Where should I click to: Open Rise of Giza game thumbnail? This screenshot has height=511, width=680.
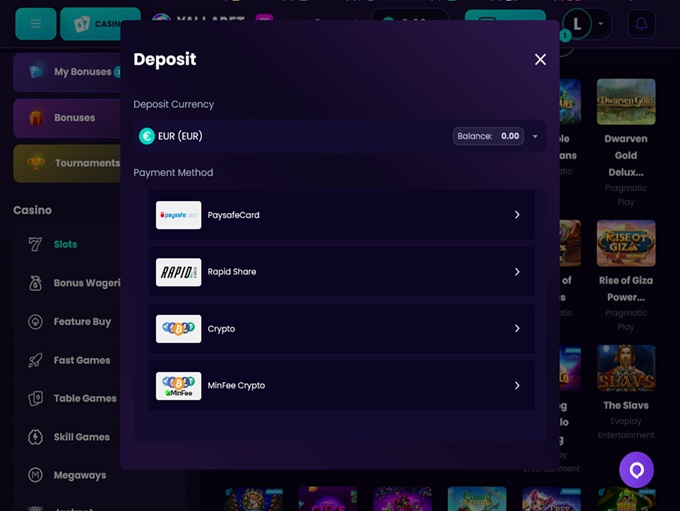coord(626,243)
